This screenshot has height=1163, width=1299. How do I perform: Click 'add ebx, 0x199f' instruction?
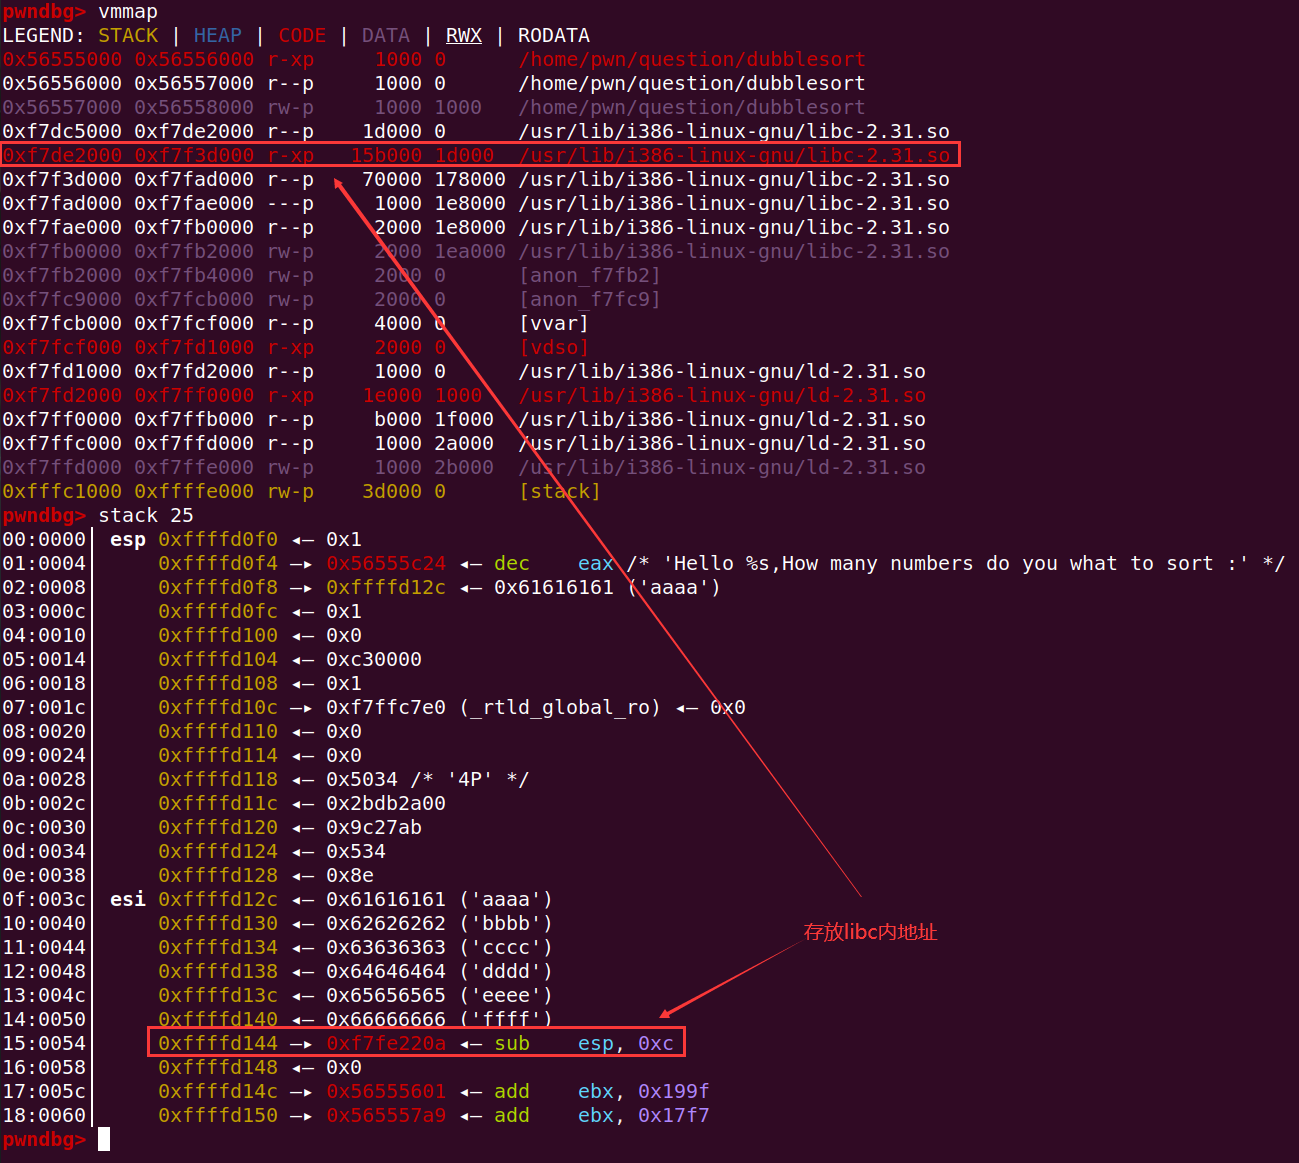(x=602, y=1092)
